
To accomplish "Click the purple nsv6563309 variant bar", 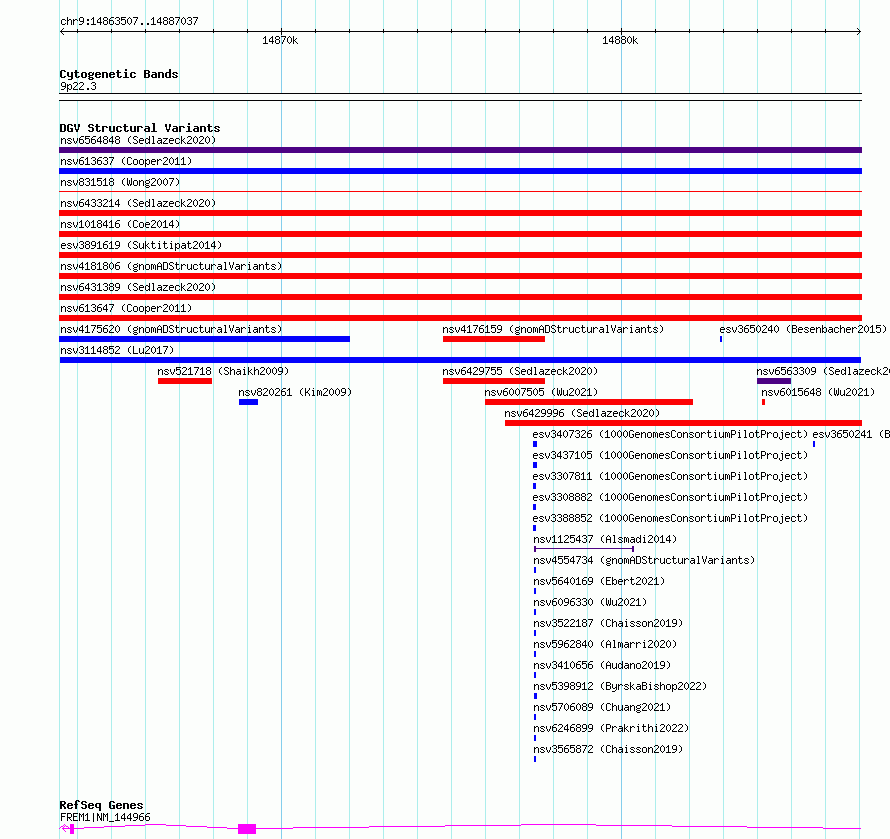I will [x=774, y=381].
